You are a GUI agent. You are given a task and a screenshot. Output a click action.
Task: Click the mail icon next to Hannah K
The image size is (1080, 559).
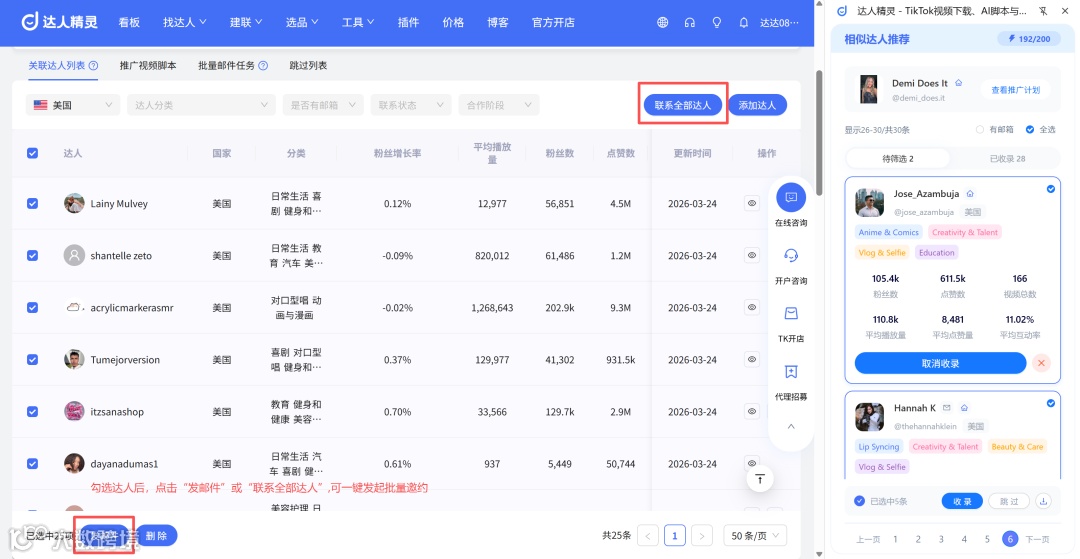(x=947, y=408)
